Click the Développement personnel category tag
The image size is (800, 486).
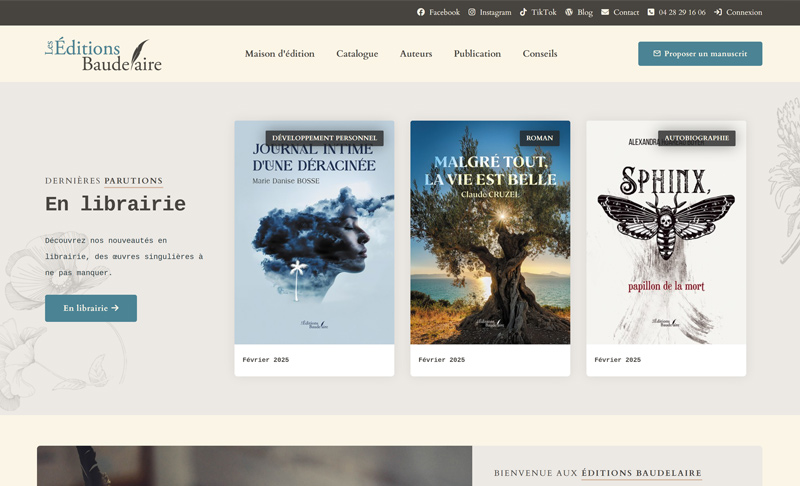(324, 138)
